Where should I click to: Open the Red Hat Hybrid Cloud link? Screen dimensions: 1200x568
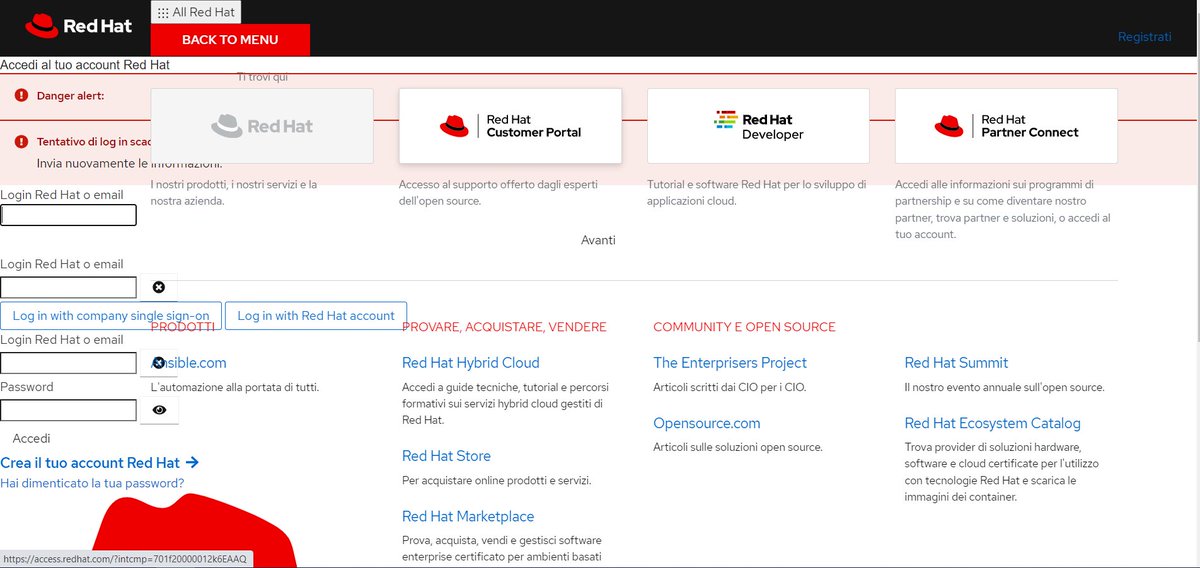point(471,363)
